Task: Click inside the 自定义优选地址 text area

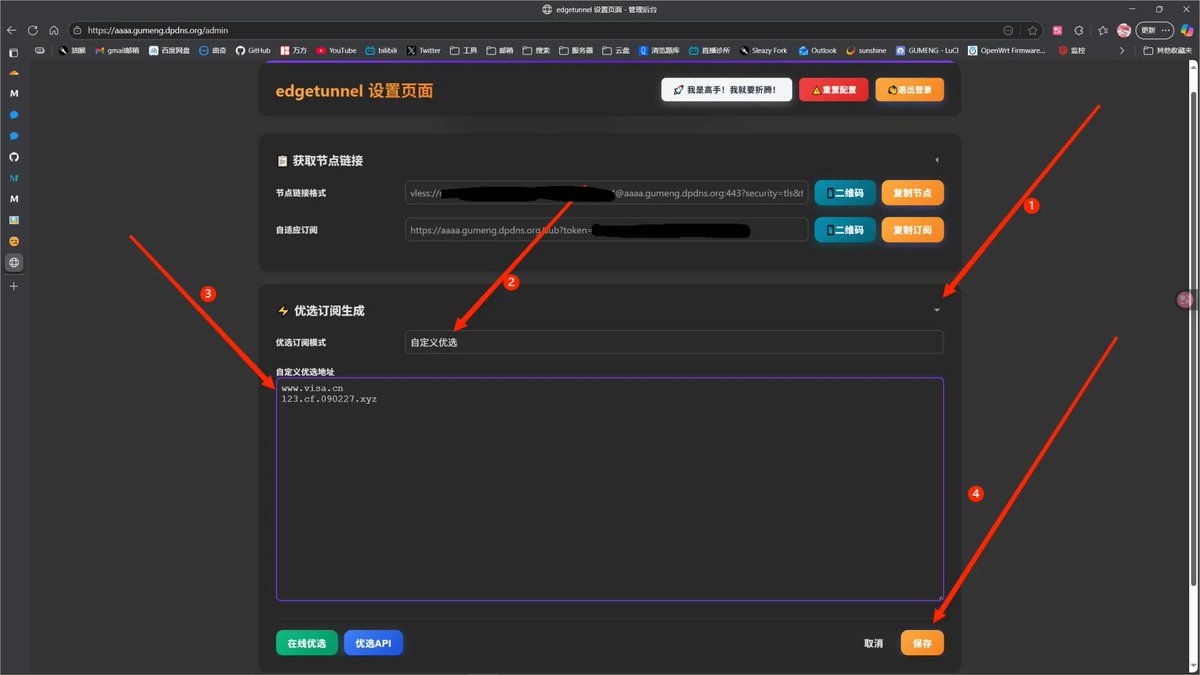Action: point(610,489)
